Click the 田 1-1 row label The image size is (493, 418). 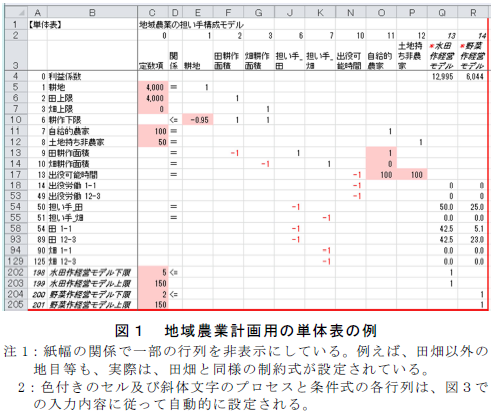(60, 229)
